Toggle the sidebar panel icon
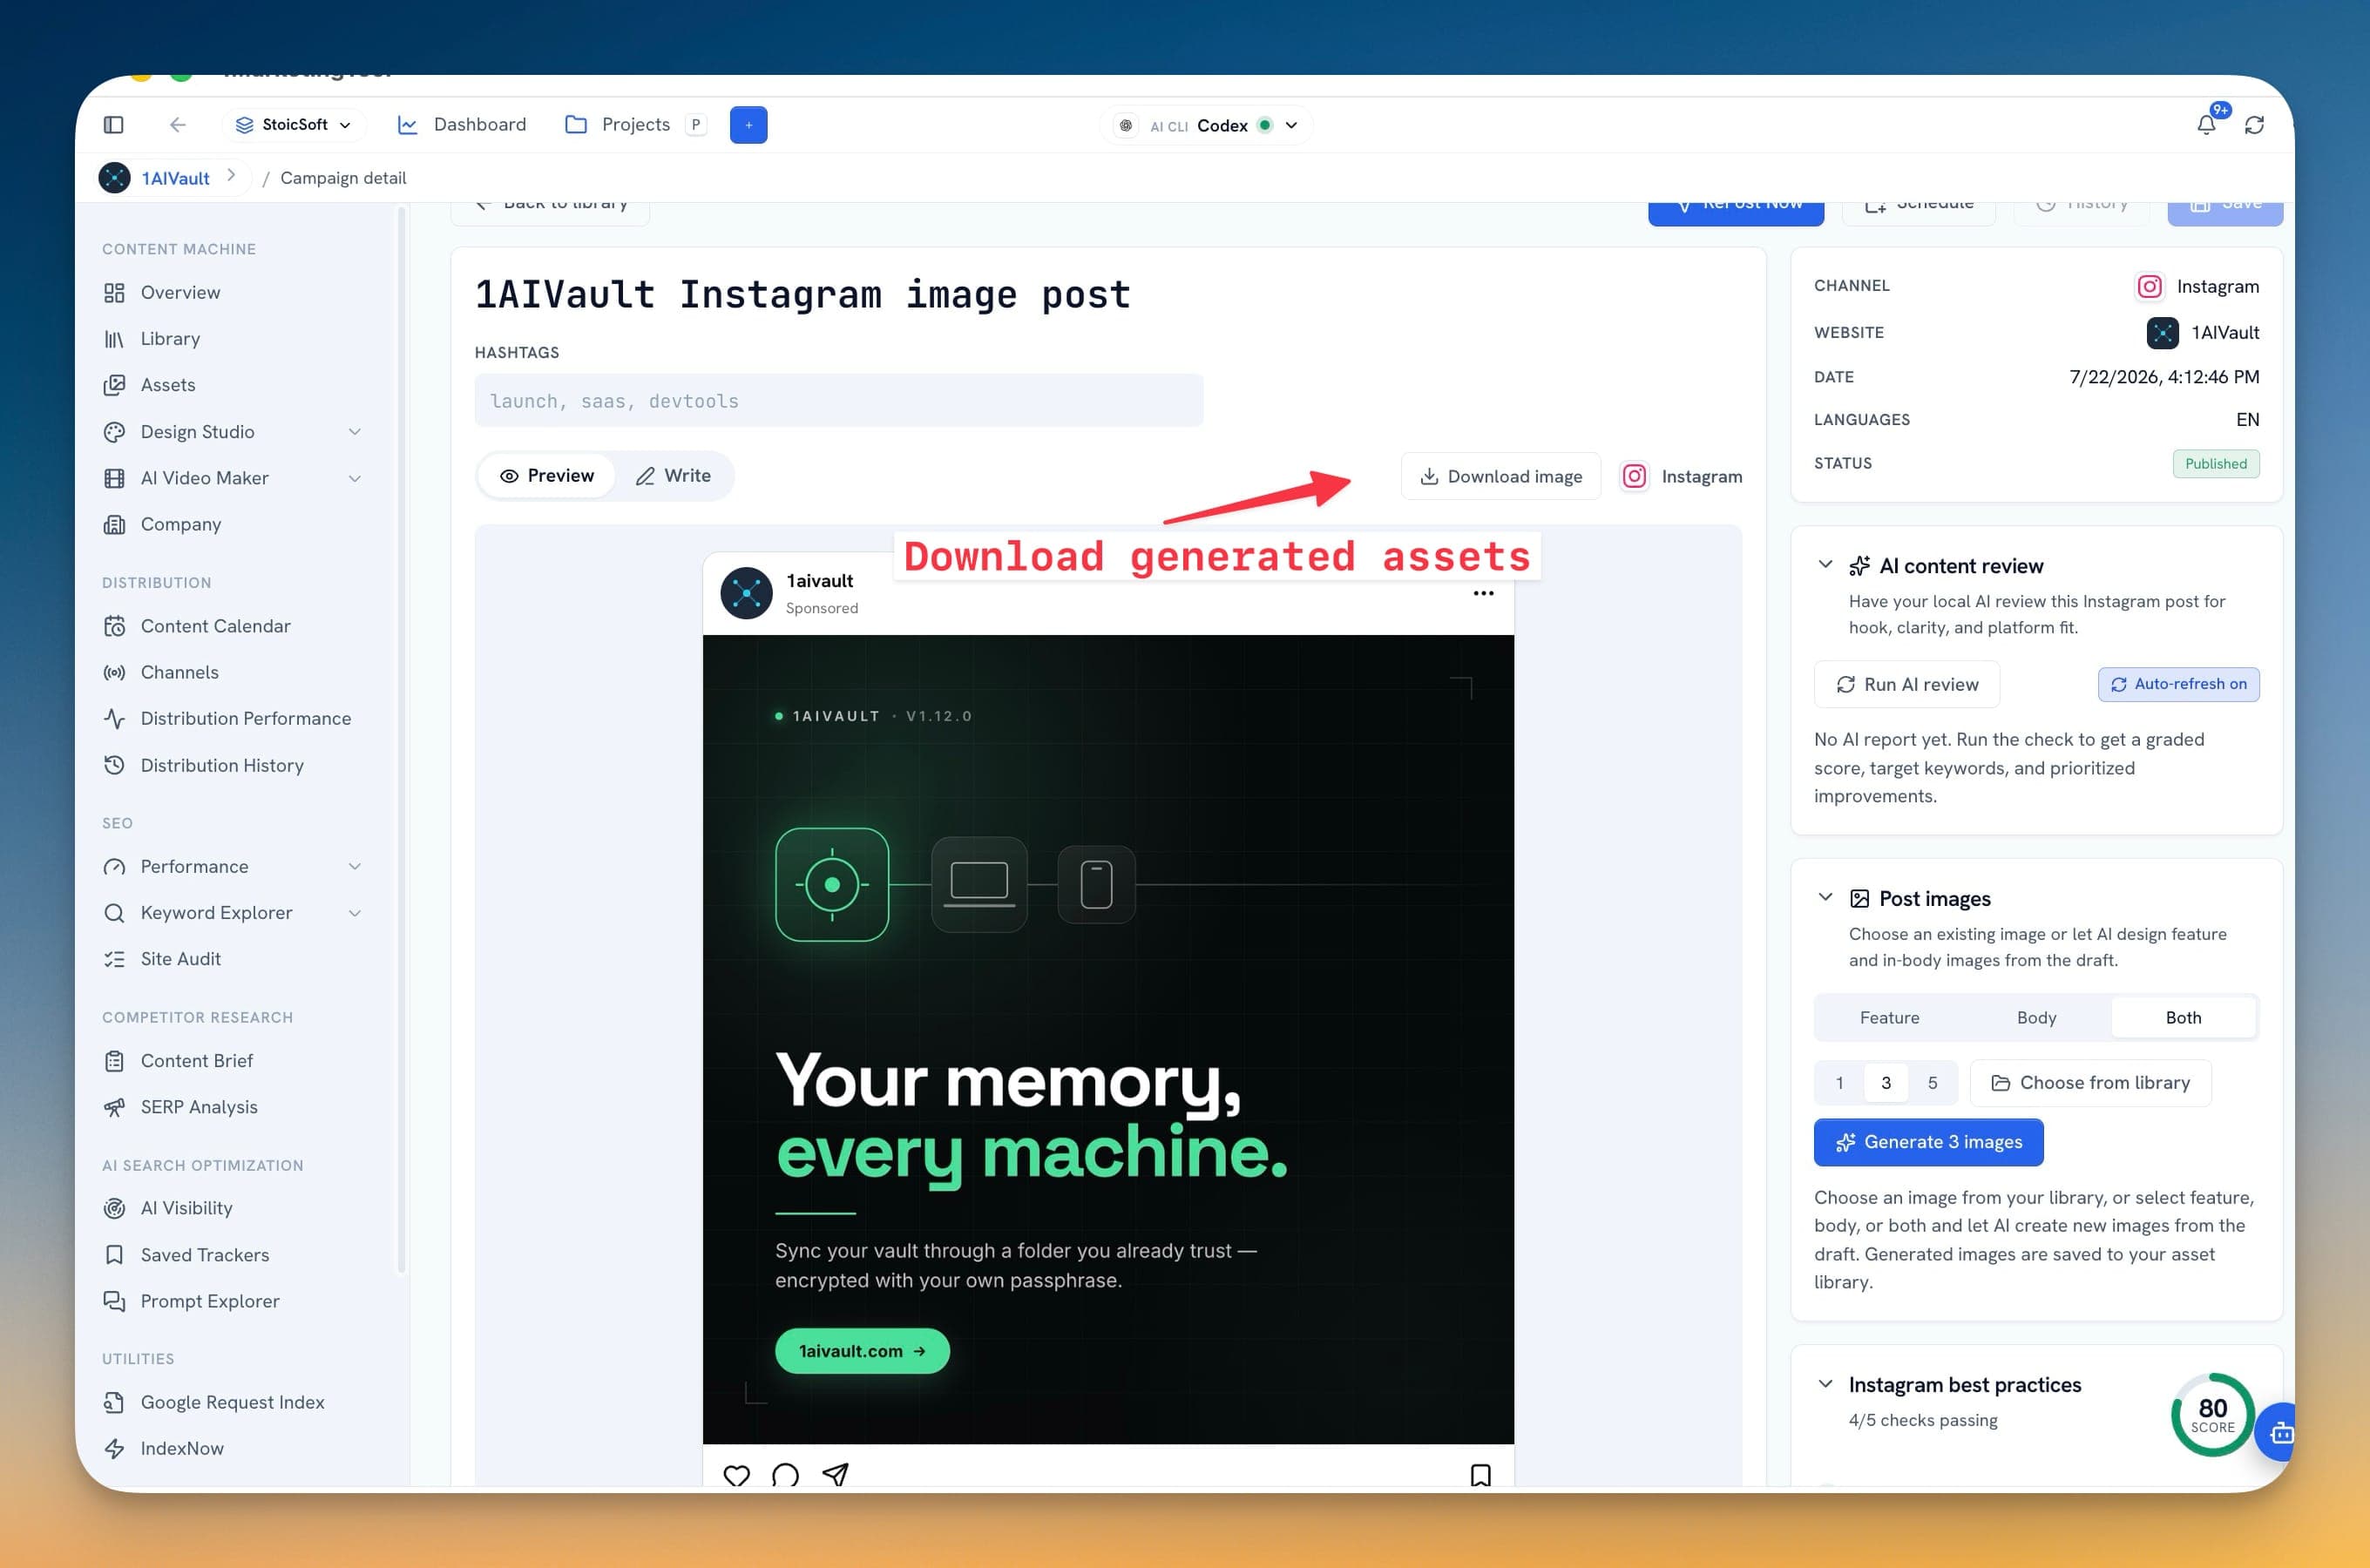Viewport: 2370px width, 1568px height. pos(113,125)
